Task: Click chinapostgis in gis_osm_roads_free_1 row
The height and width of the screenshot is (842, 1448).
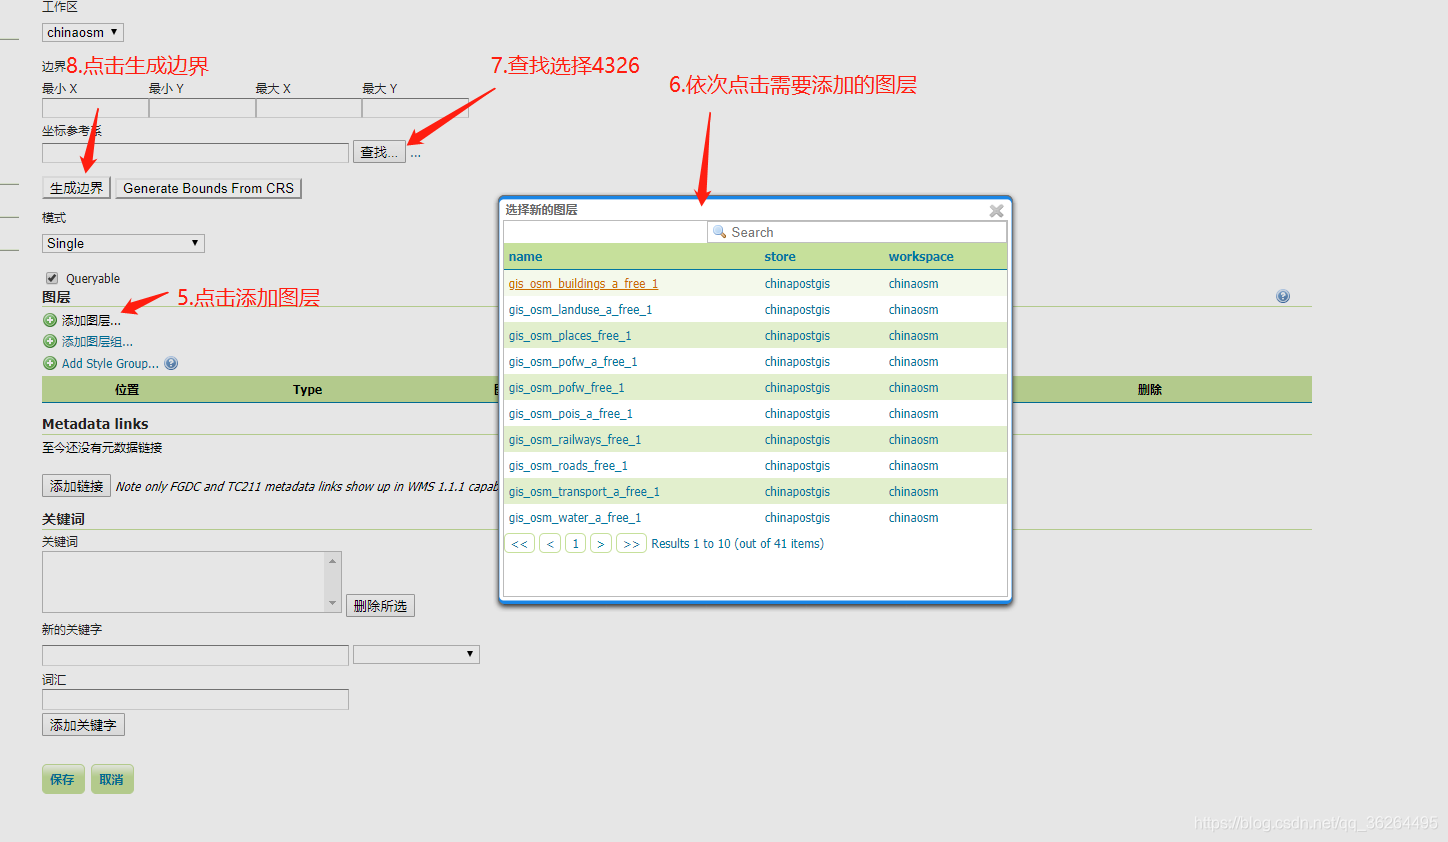Action: pyautogui.click(x=797, y=465)
